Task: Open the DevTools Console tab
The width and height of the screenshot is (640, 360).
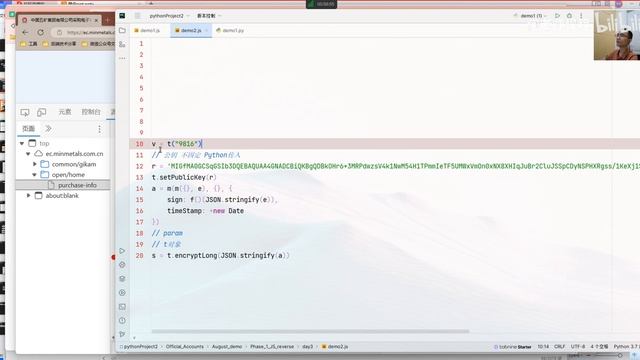Action: click(x=91, y=112)
